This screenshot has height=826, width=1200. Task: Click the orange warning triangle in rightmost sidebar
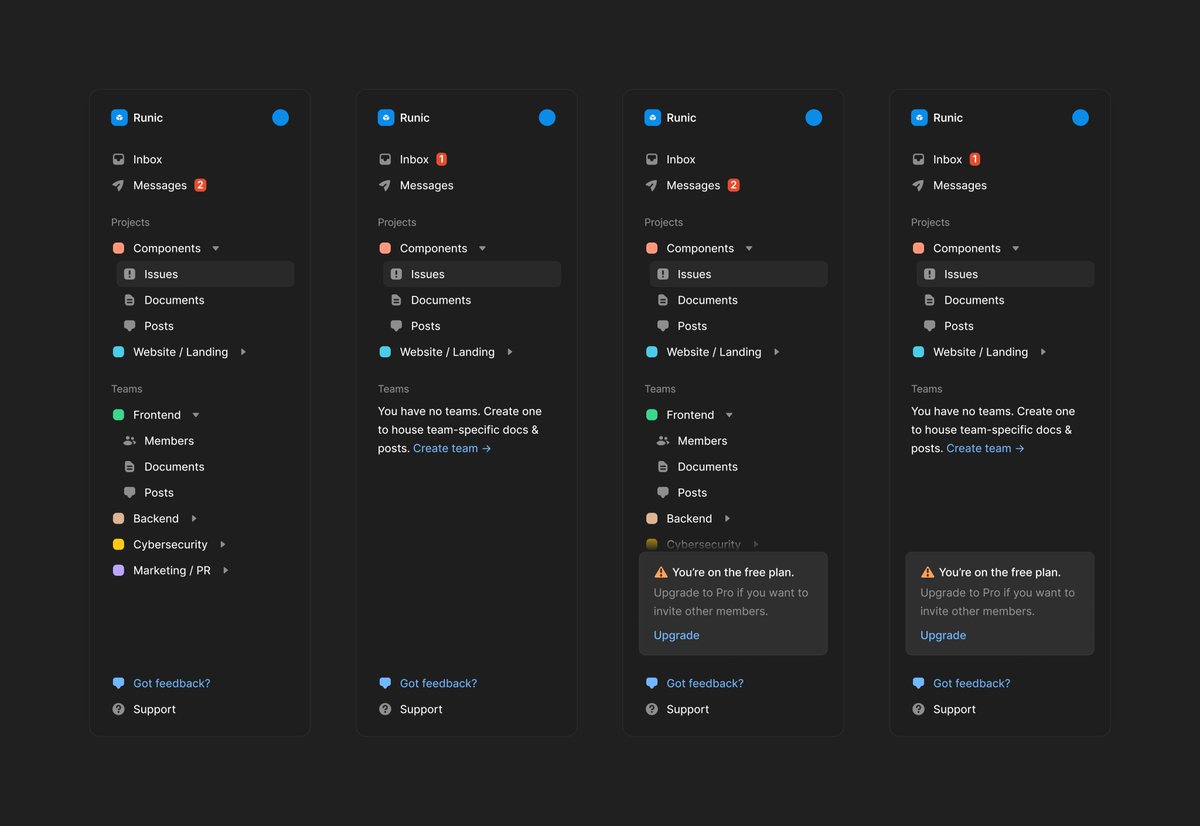[927, 573]
